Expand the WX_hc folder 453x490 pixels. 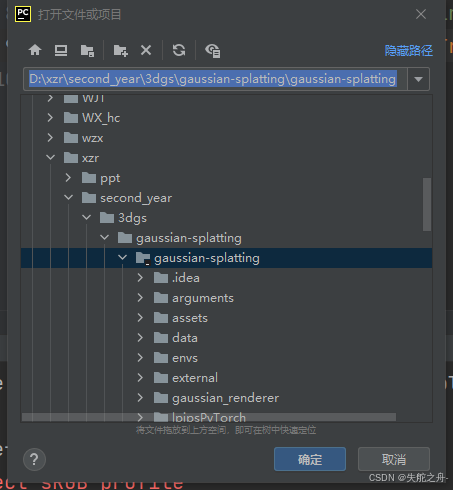(x=50, y=118)
